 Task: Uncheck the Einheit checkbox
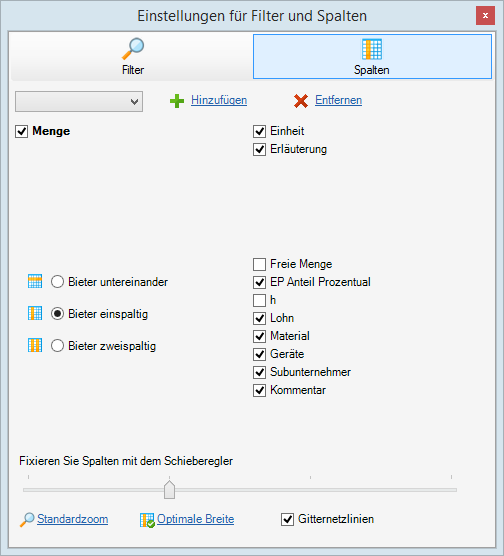pos(259,131)
